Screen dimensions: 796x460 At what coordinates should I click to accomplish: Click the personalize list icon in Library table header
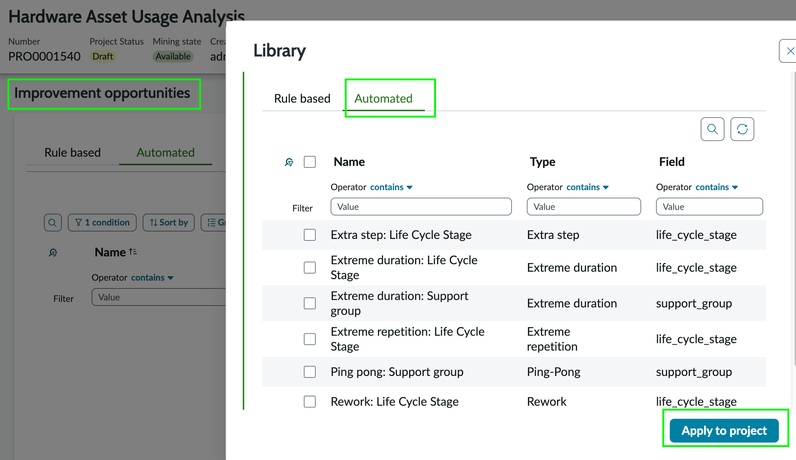[x=289, y=162]
